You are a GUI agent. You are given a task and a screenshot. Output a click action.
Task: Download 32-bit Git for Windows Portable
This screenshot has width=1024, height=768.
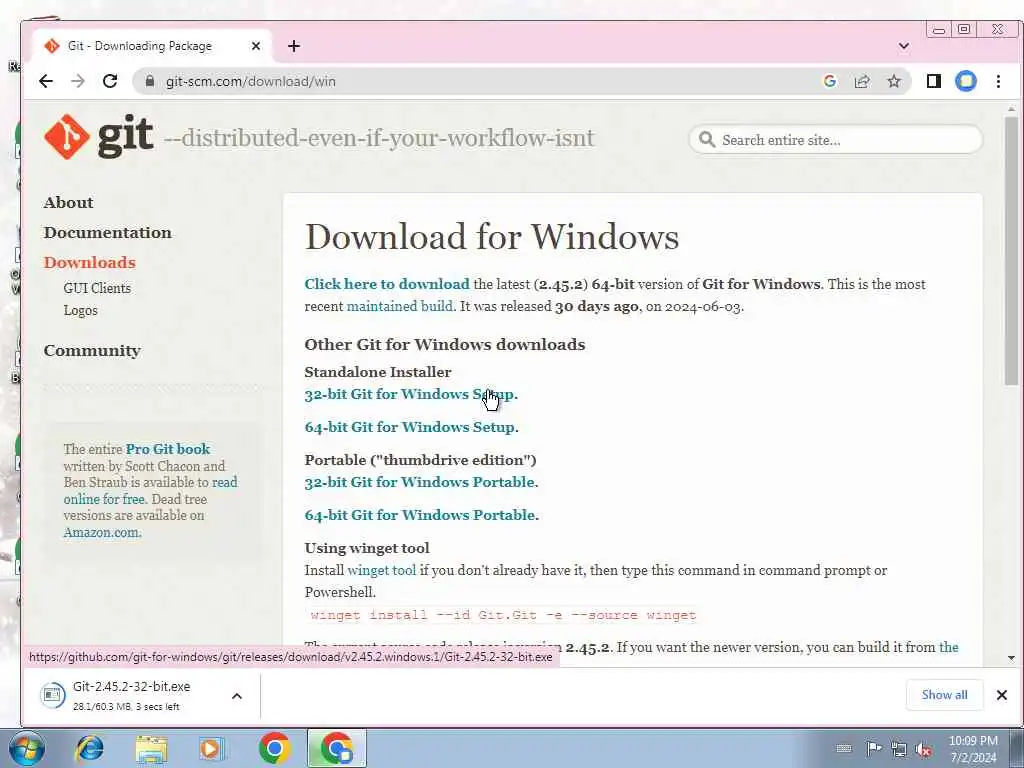point(421,483)
